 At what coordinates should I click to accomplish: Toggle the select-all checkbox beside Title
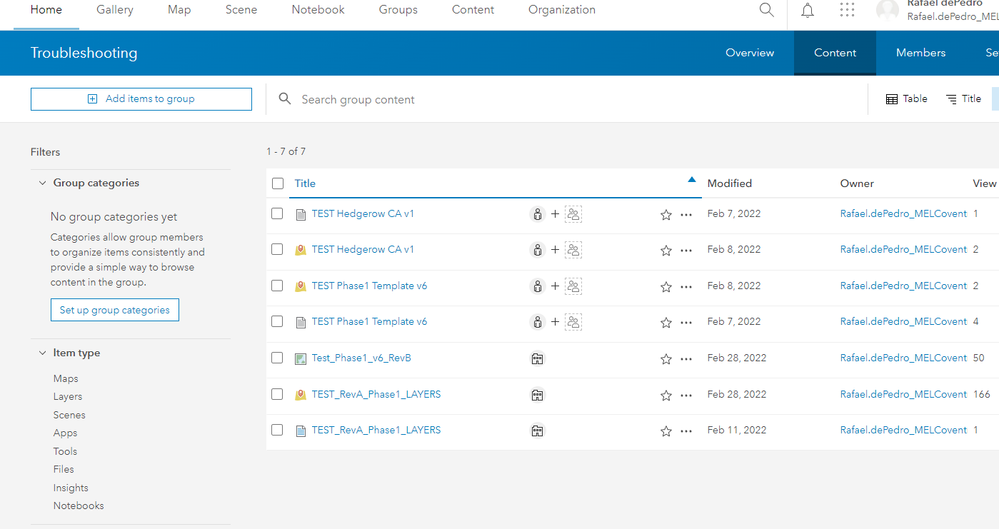point(277,184)
